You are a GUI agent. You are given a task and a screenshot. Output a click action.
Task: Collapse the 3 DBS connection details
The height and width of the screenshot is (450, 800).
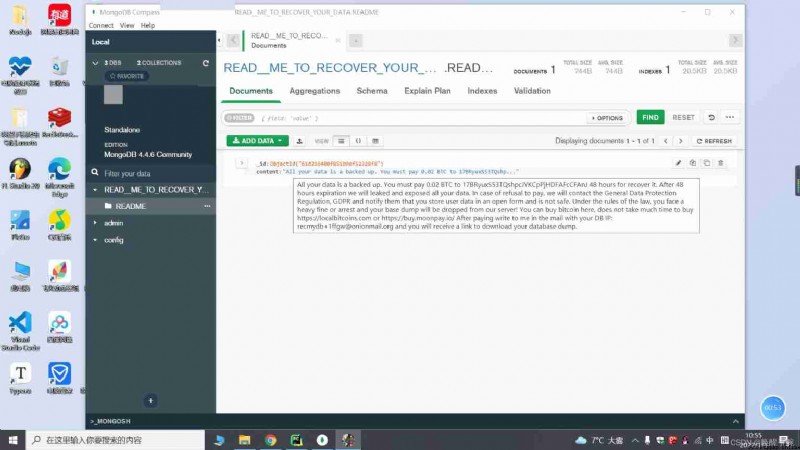[x=95, y=63]
